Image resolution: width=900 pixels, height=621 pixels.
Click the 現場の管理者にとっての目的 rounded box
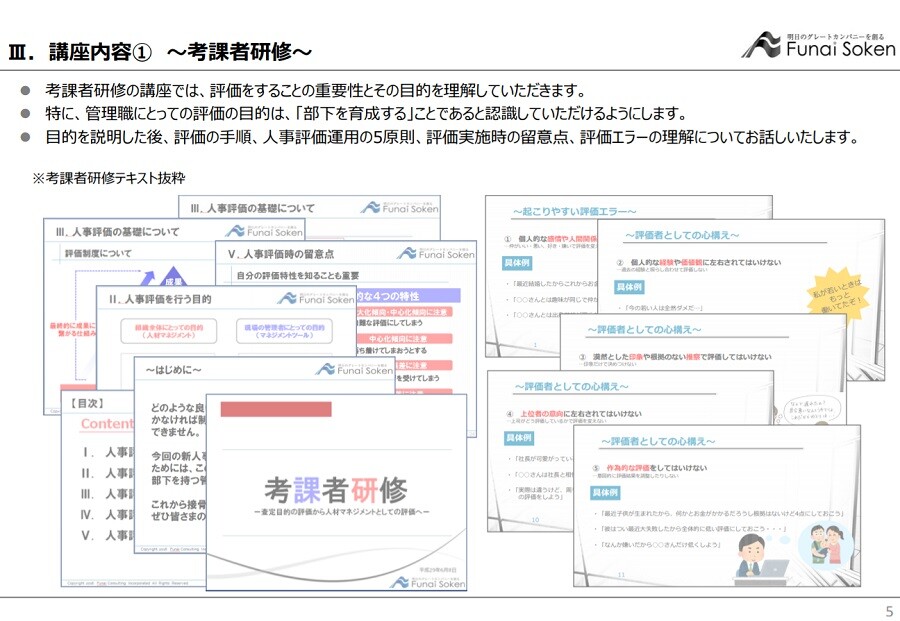point(284,332)
